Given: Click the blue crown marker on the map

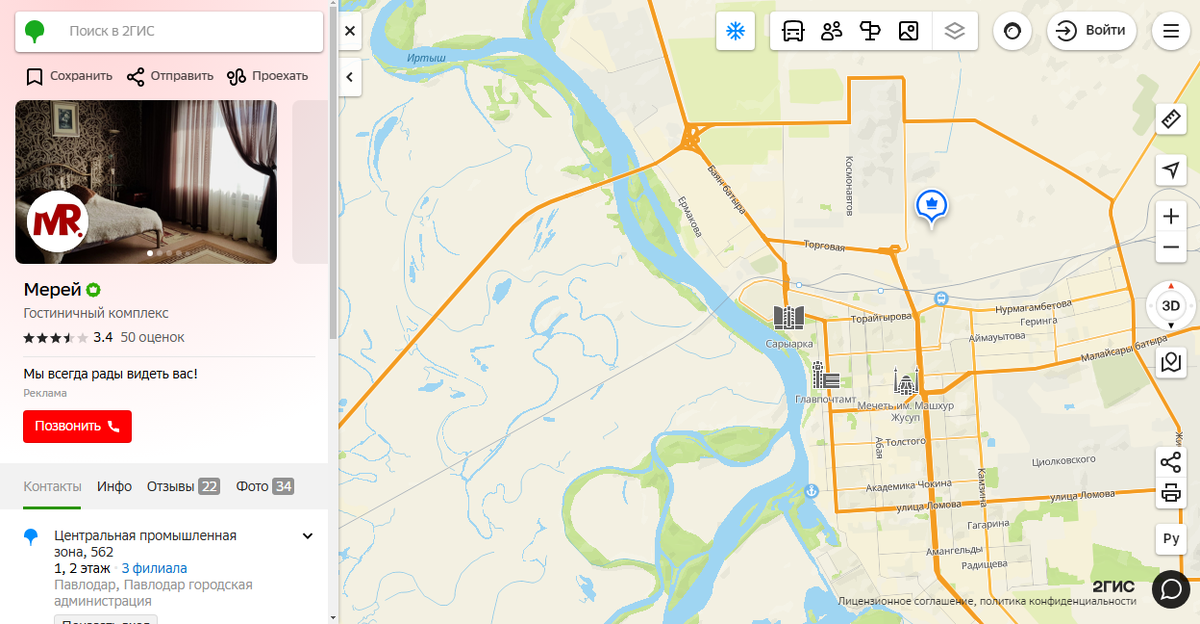Looking at the screenshot, I should point(932,207).
